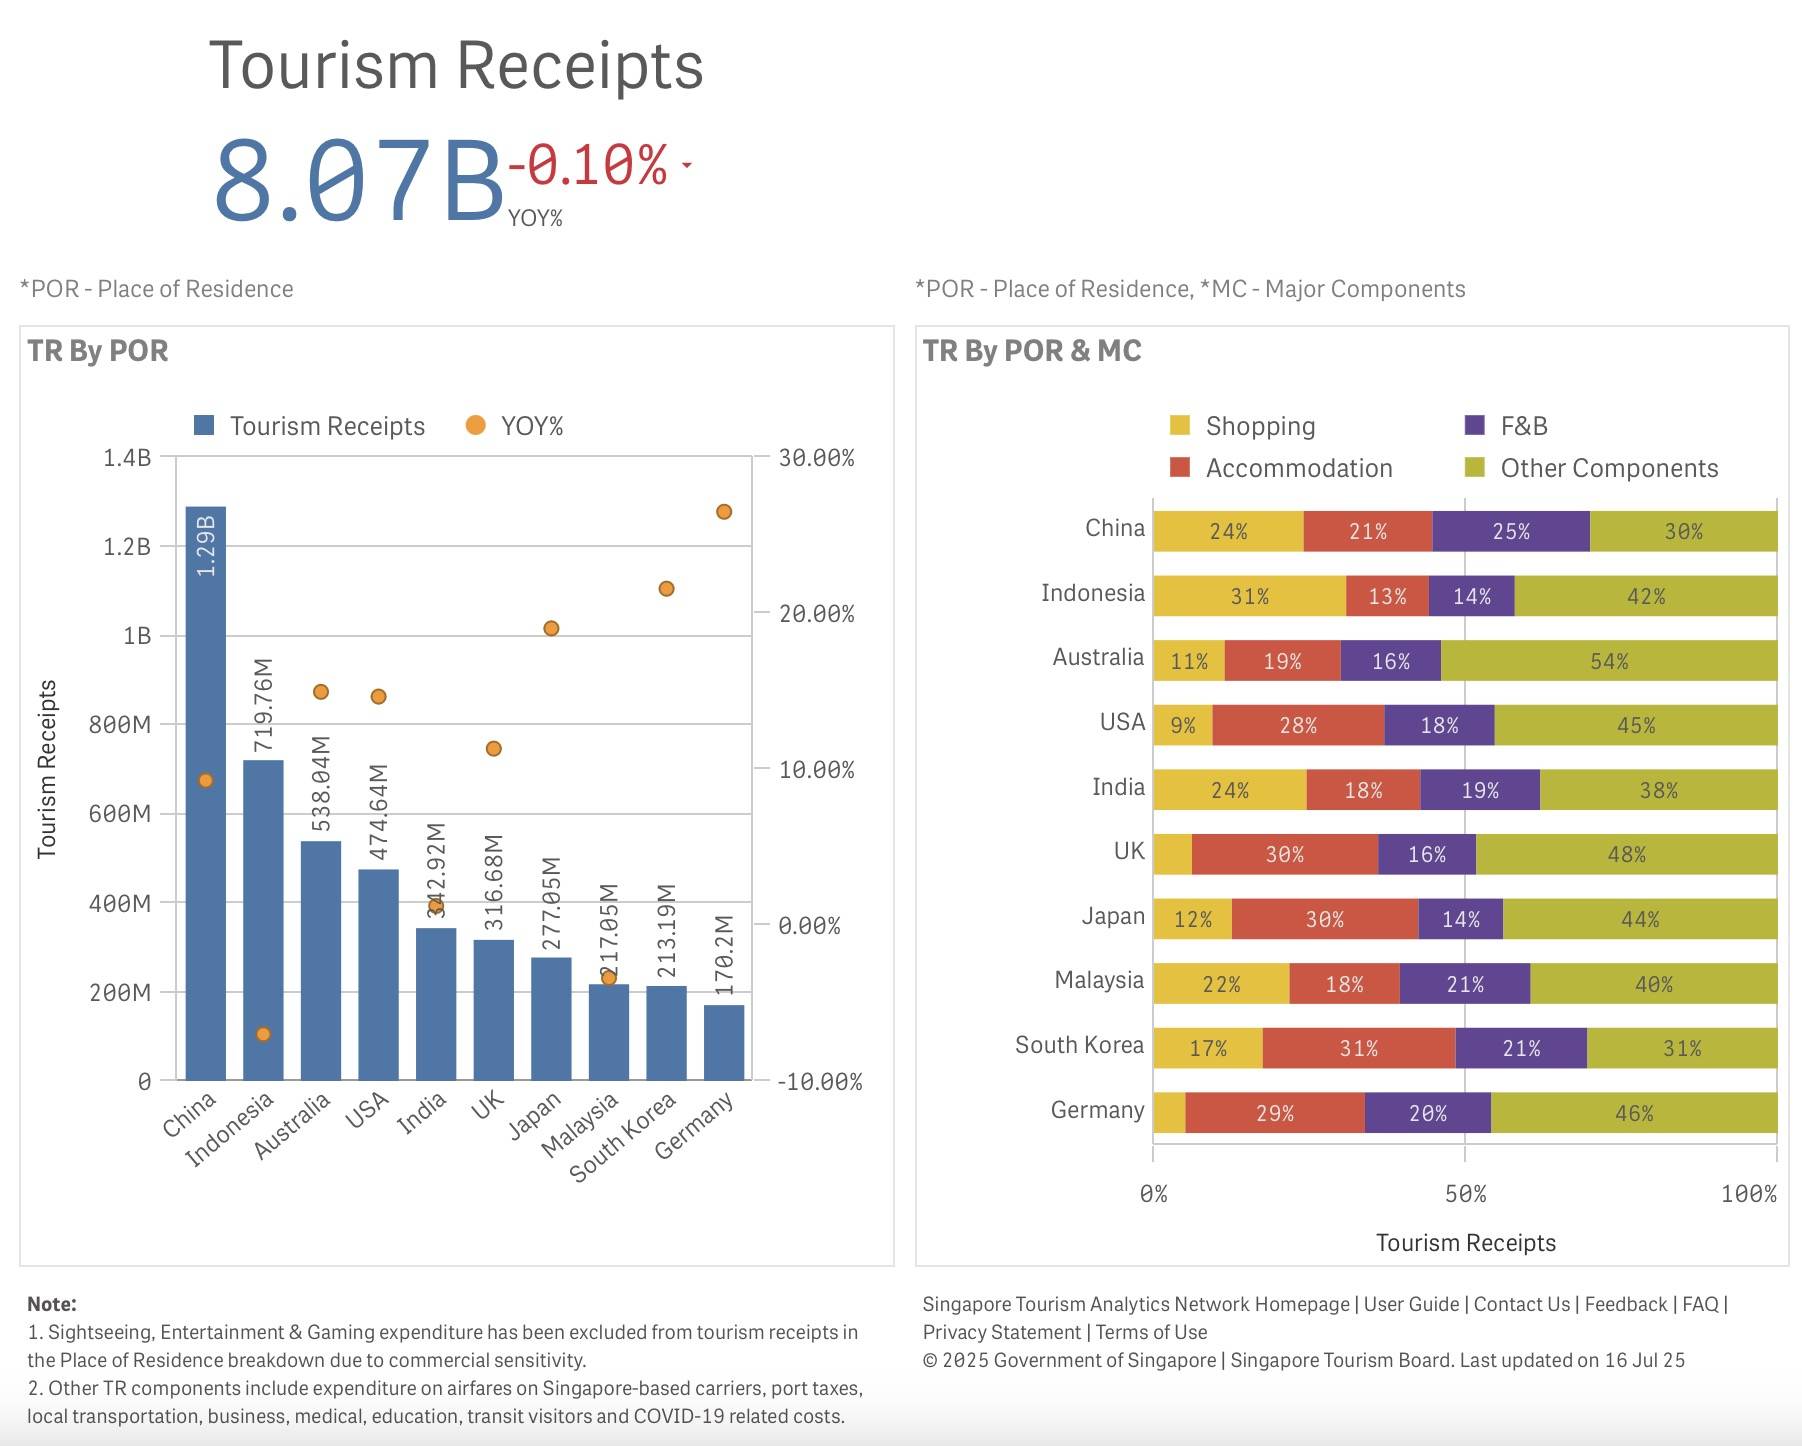Select the China bar labeled 1.29B
This screenshot has height=1446, width=1802.
tap(206, 793)
